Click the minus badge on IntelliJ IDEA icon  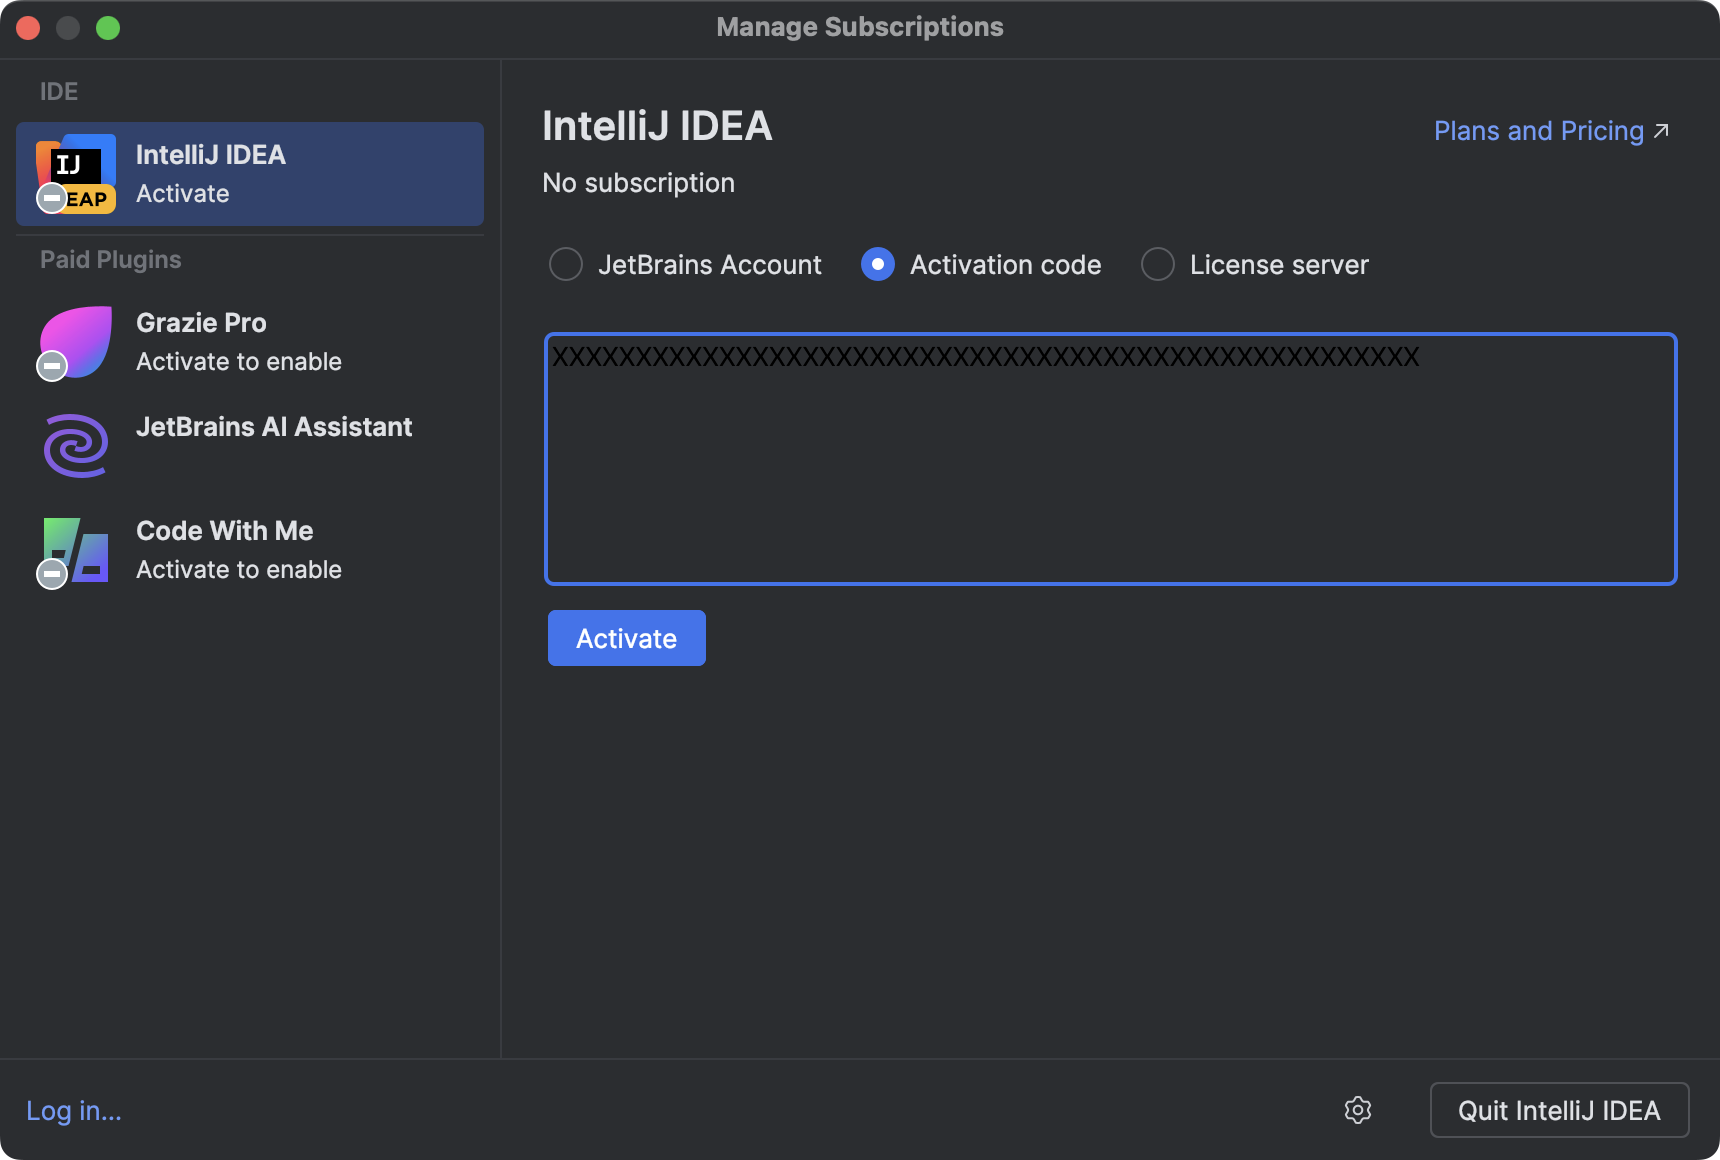click(x=51, y=196)
